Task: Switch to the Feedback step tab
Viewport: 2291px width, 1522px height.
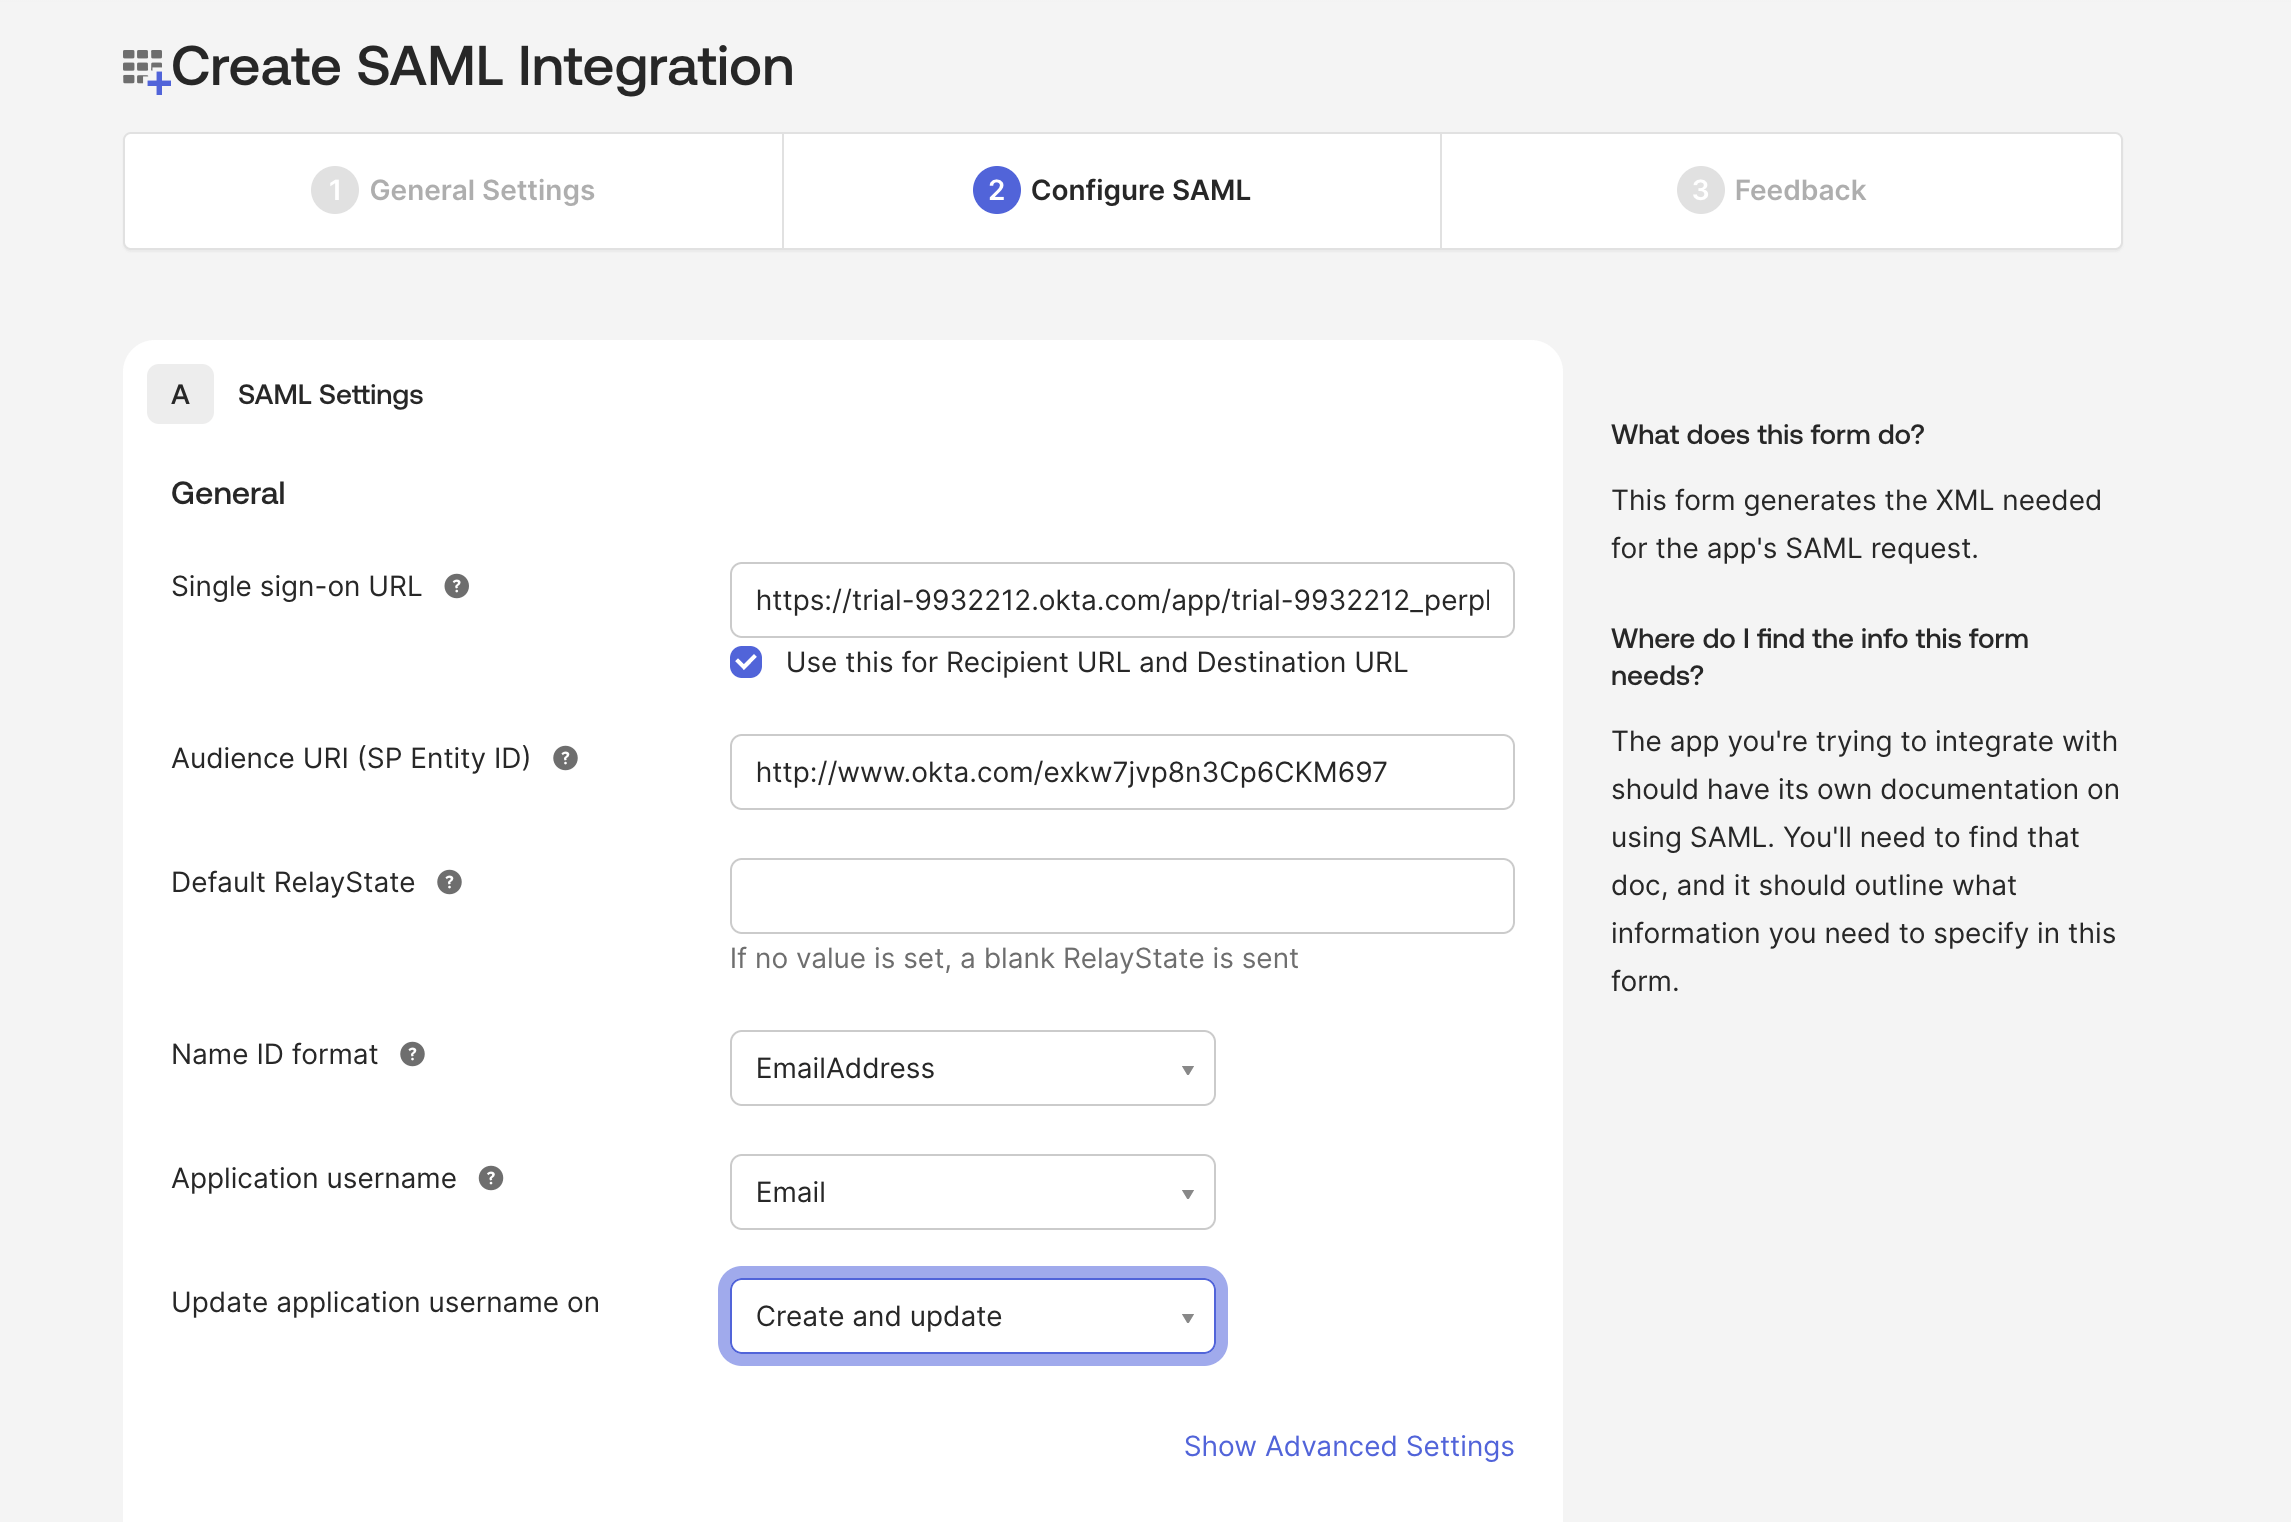Action: [x=1781, y=191]
